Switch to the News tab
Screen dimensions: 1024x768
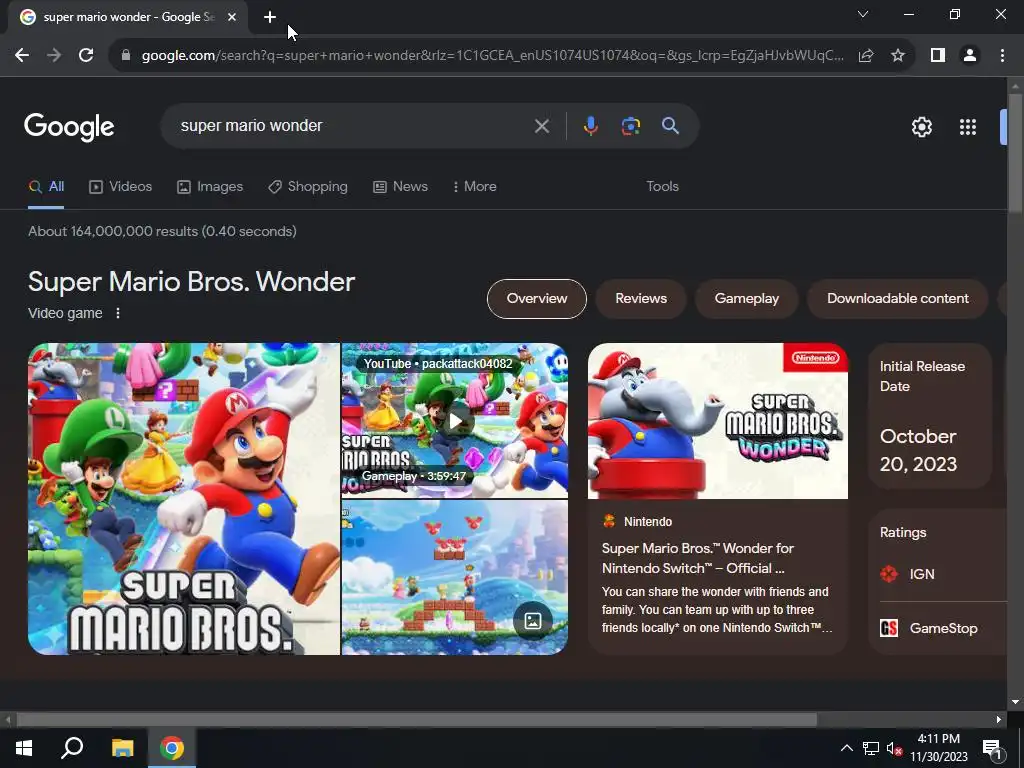coord(400,187)
